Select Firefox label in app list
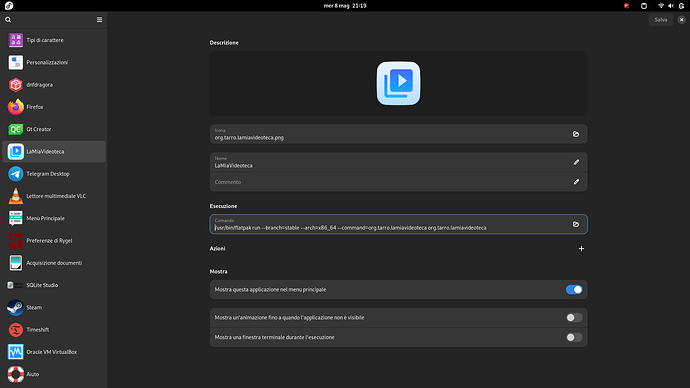The image size is (690, 388). pos(35,107)
